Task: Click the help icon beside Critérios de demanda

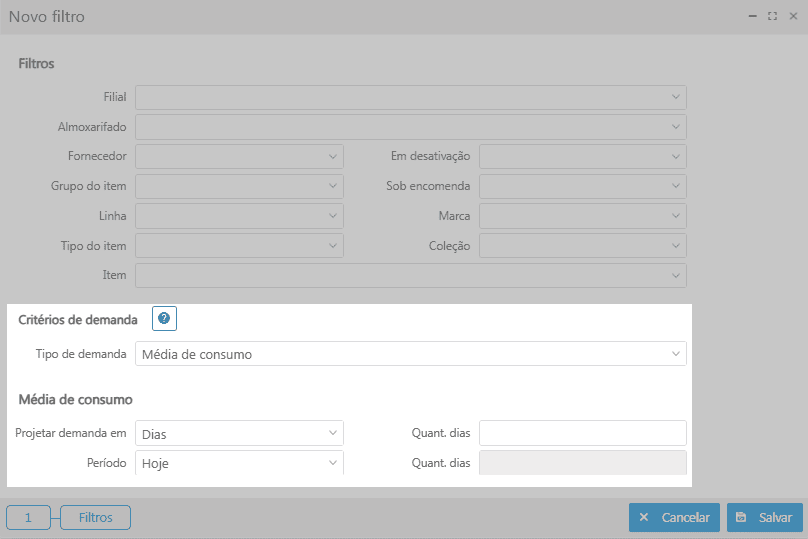Action: coord(164,319)
